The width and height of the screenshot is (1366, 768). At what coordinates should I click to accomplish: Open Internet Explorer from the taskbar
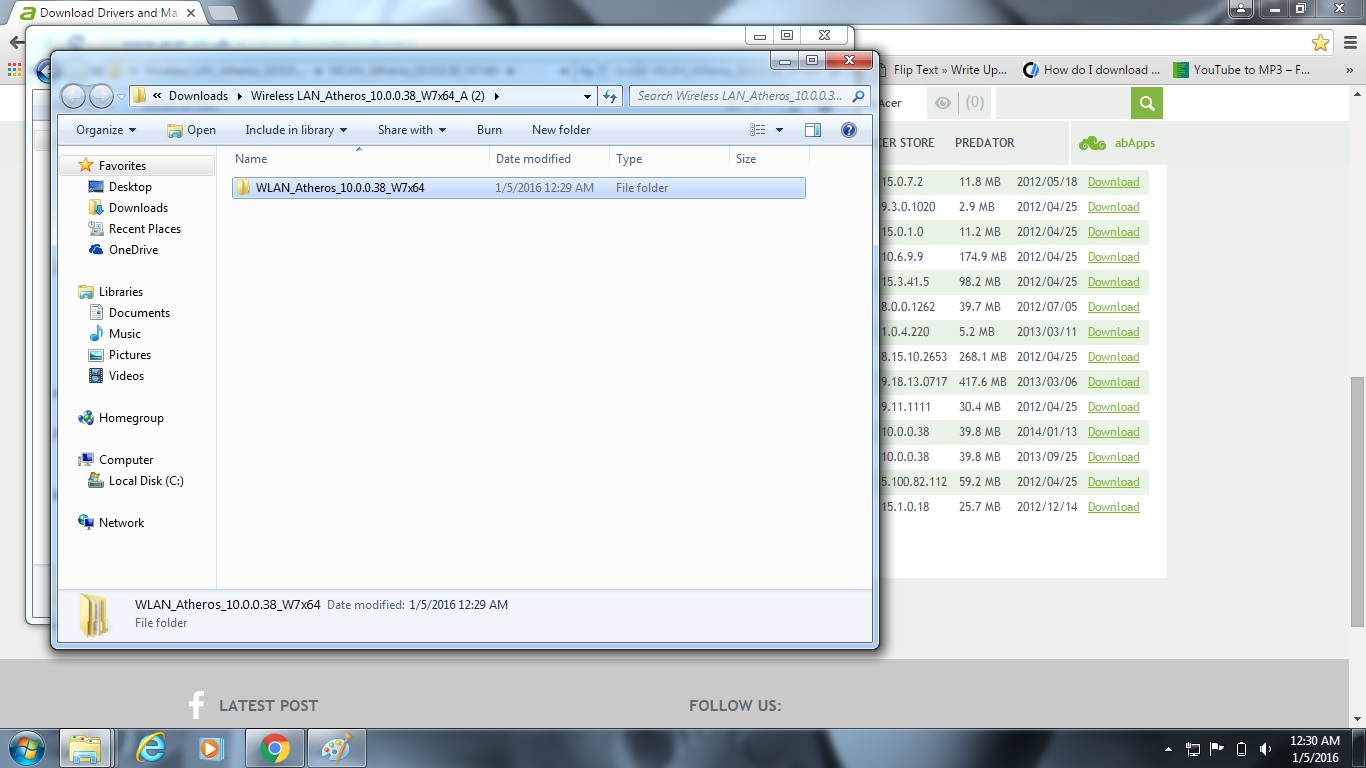[x=151, y=748]
